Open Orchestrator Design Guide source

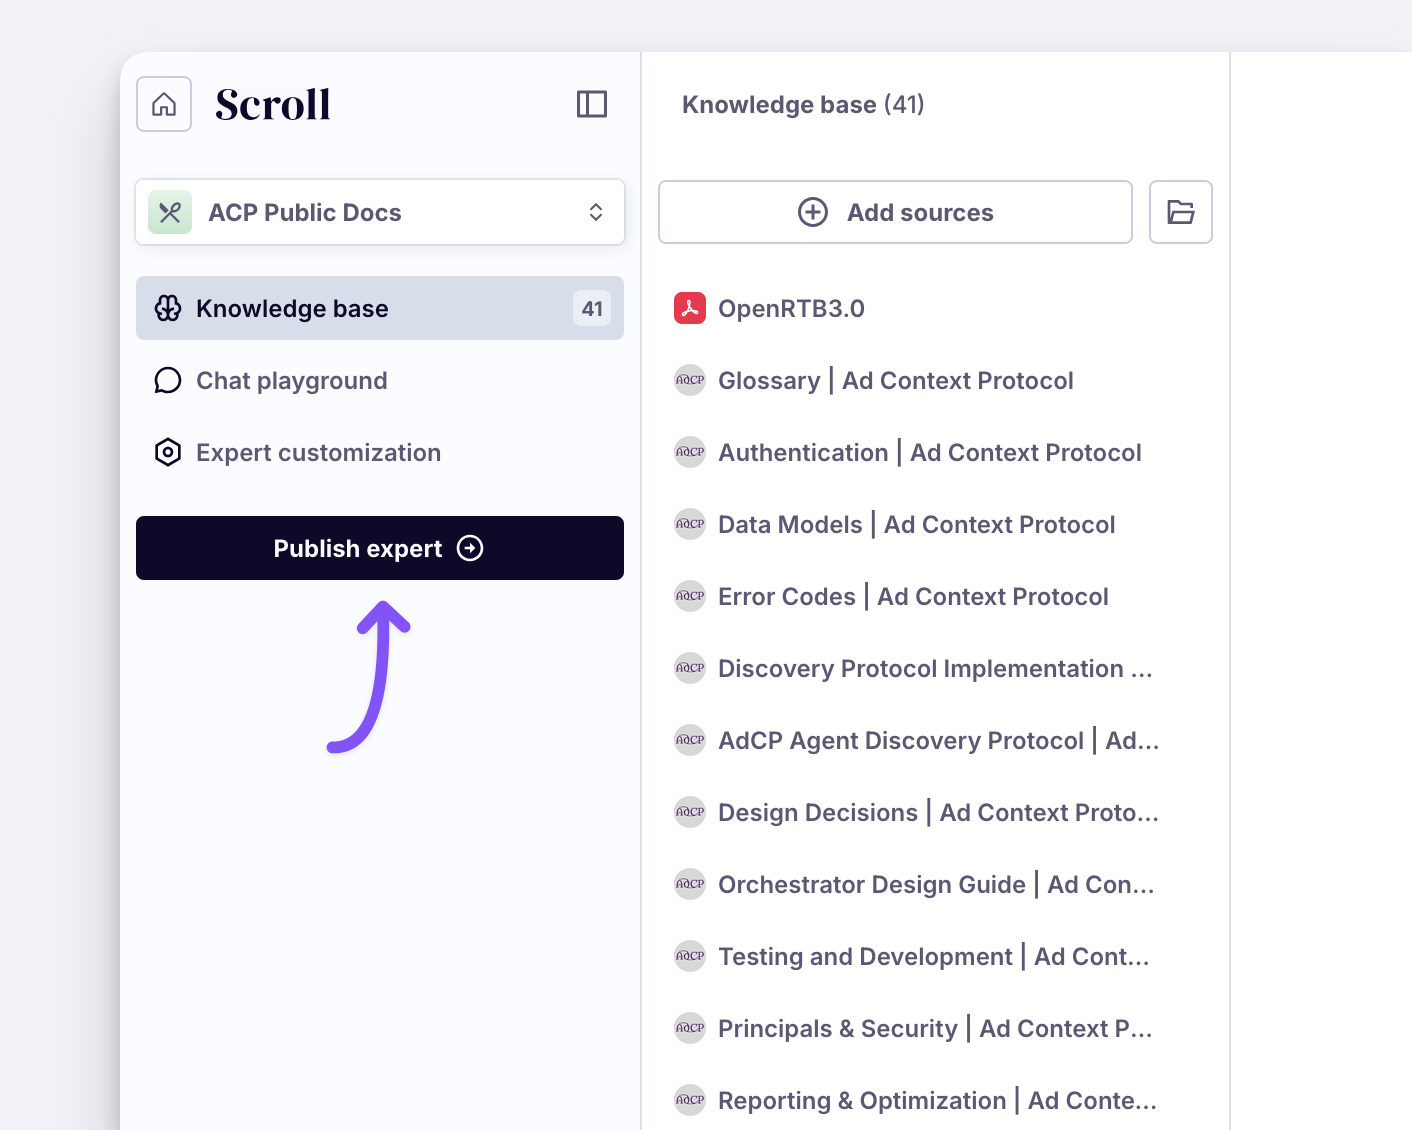pos(936,885)
